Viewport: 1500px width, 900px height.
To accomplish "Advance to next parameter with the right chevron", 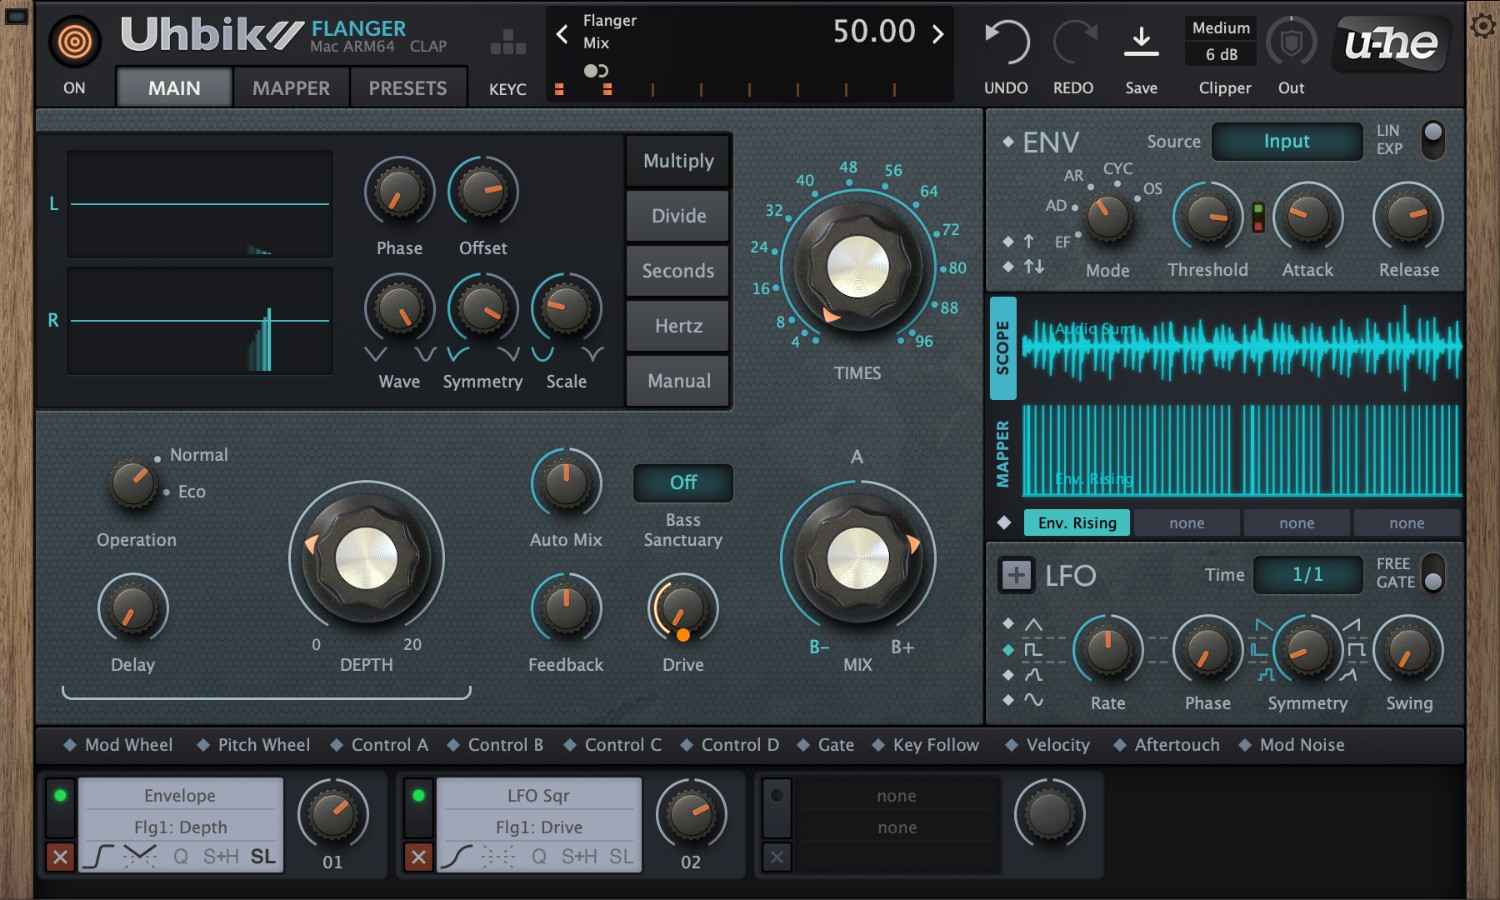I will [937, 32].
